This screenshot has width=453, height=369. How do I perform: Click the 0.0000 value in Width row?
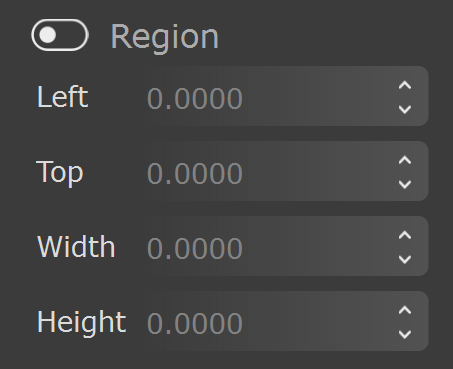pos(195,248)
